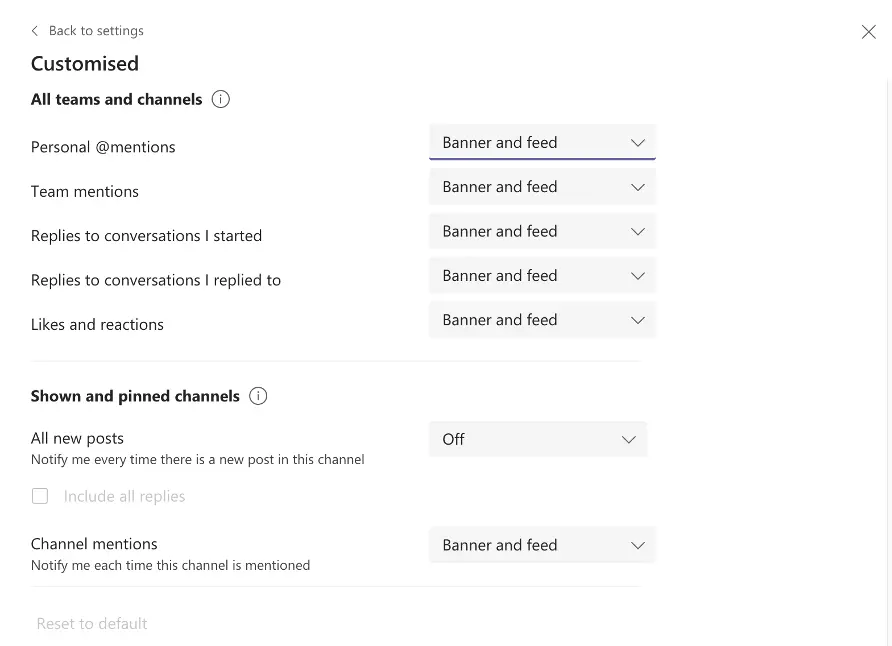
Task: Expand the Channel mentions dropdown
Action: [x=542, y=545]
